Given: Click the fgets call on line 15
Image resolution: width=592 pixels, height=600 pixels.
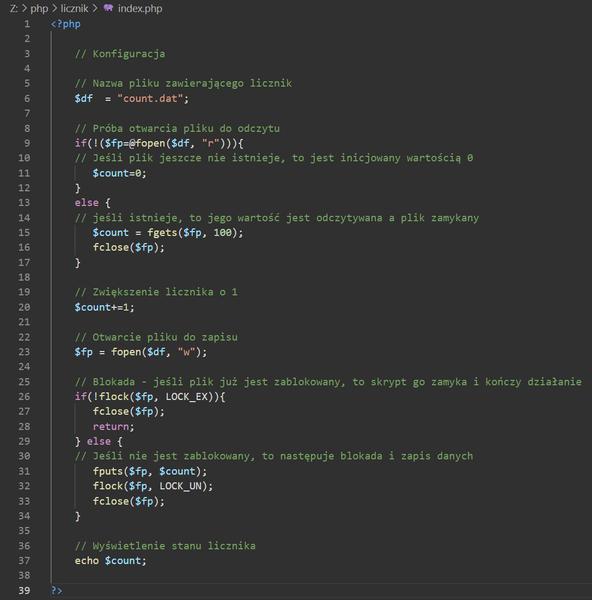Looking at the screenshot, I should click(162, 232).
